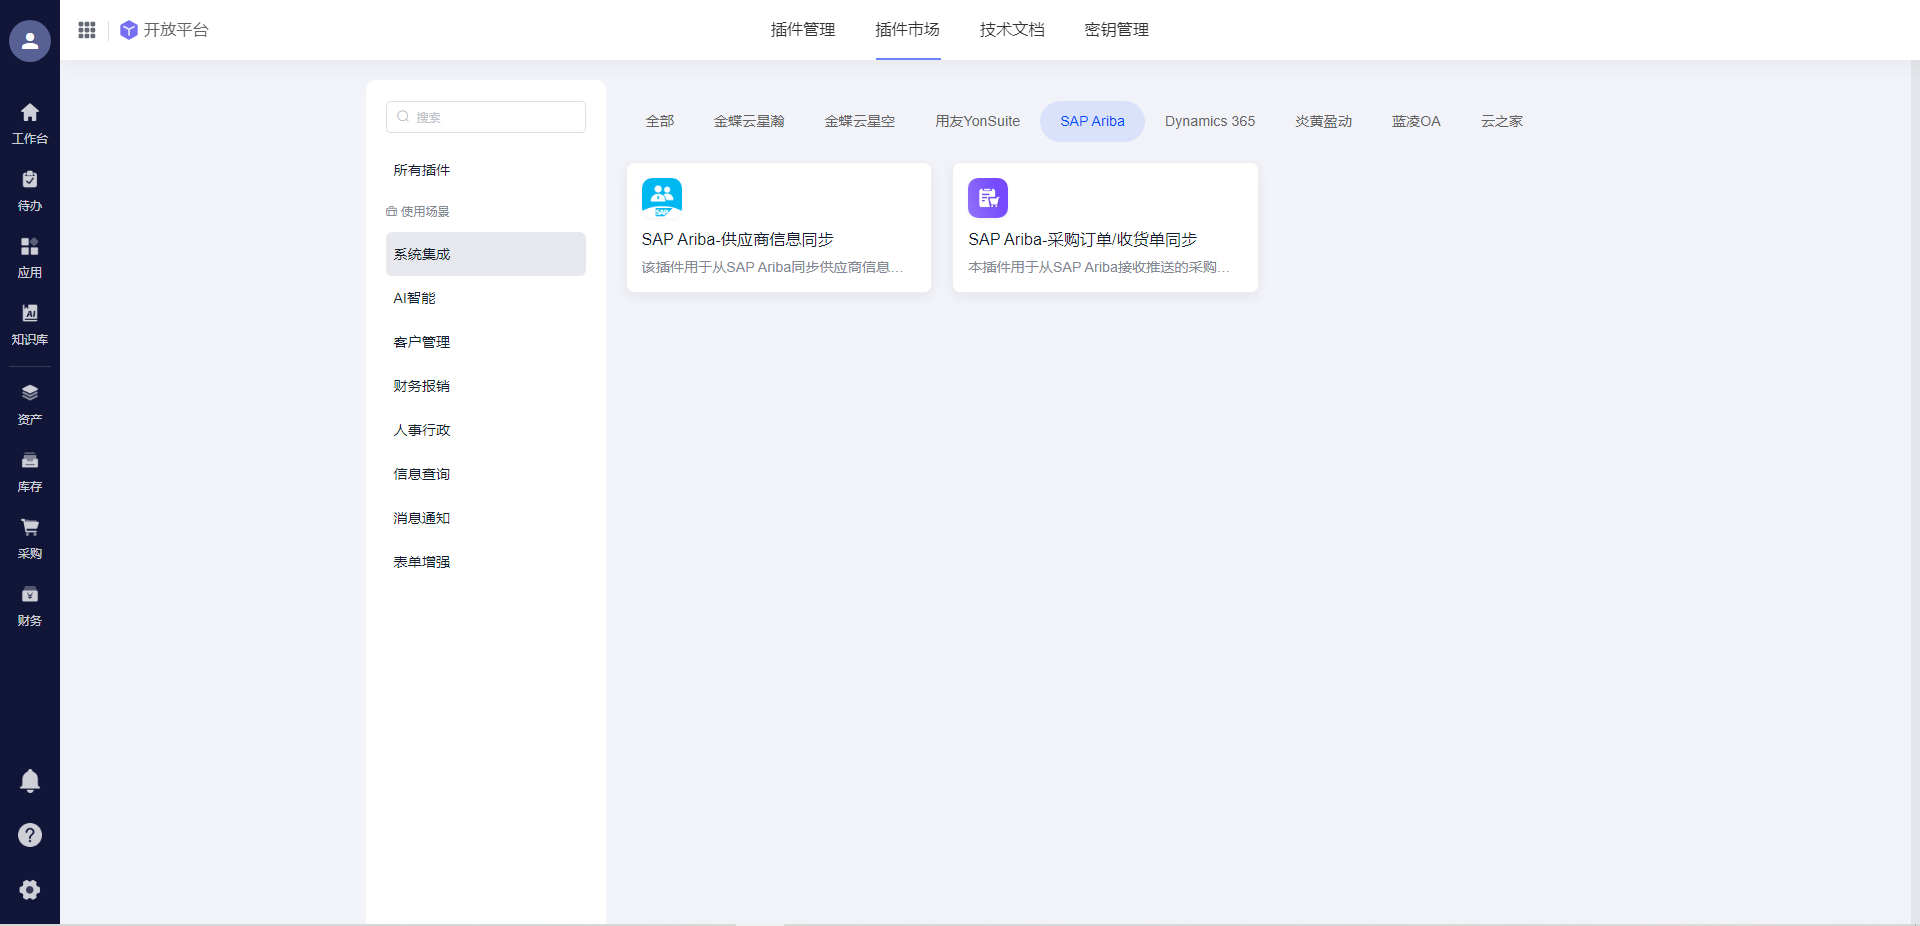Click the user avatar icon
Image resolution: width=1920 pixels, height=926 pixels.
pyautogui.click(x=30, y=41)
